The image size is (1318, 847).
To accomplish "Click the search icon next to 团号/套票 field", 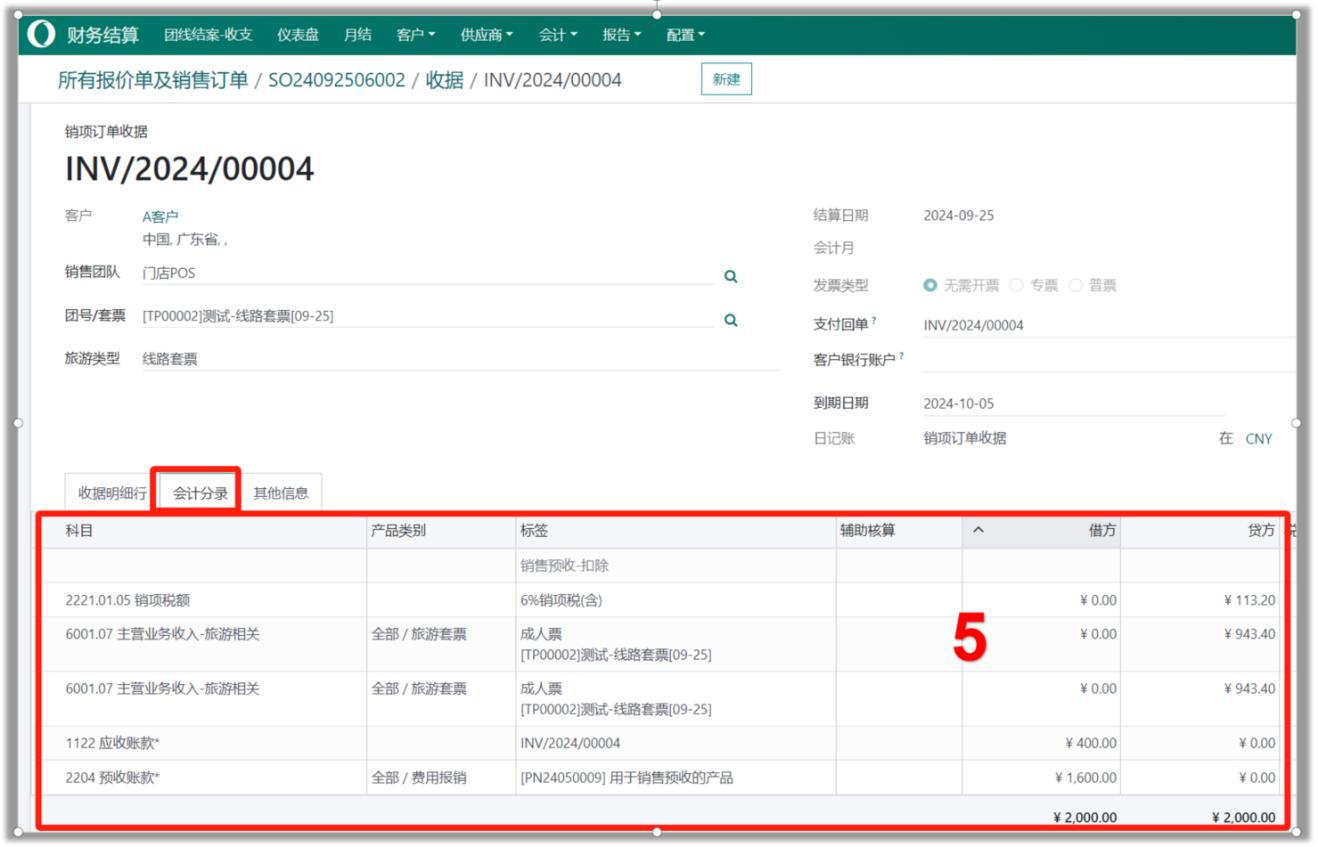I will pos(730,320).
